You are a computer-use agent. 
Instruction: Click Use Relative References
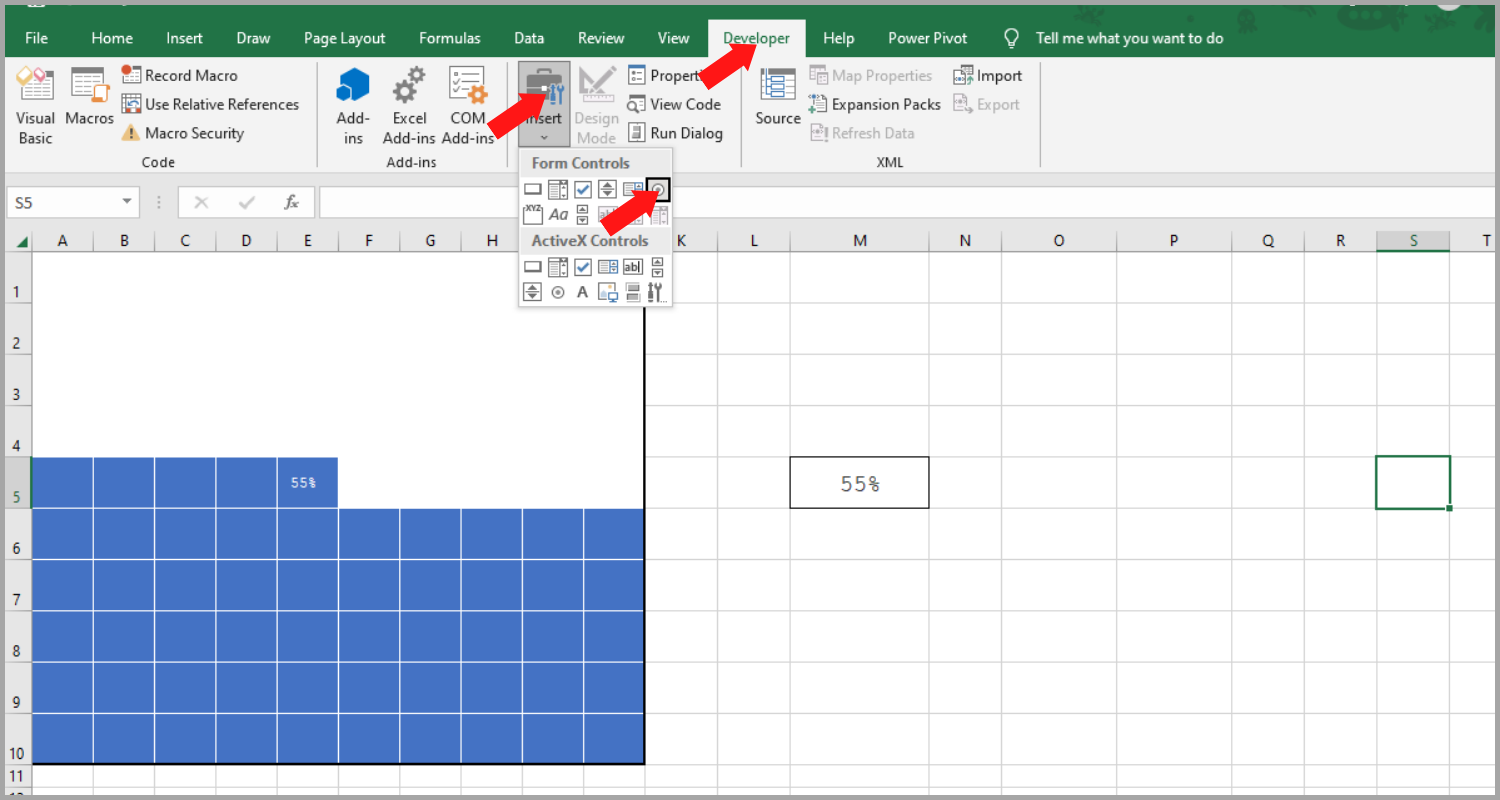212,103
